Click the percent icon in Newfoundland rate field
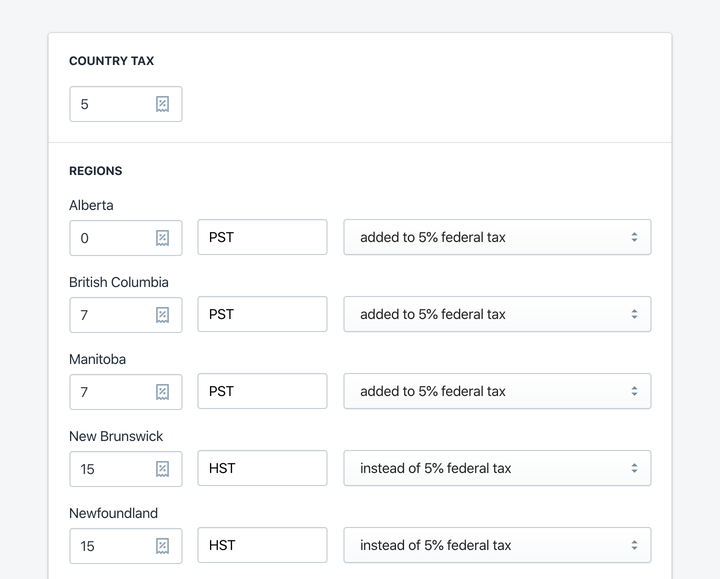Viewport: 720px width, 579px height. [162, 546]
